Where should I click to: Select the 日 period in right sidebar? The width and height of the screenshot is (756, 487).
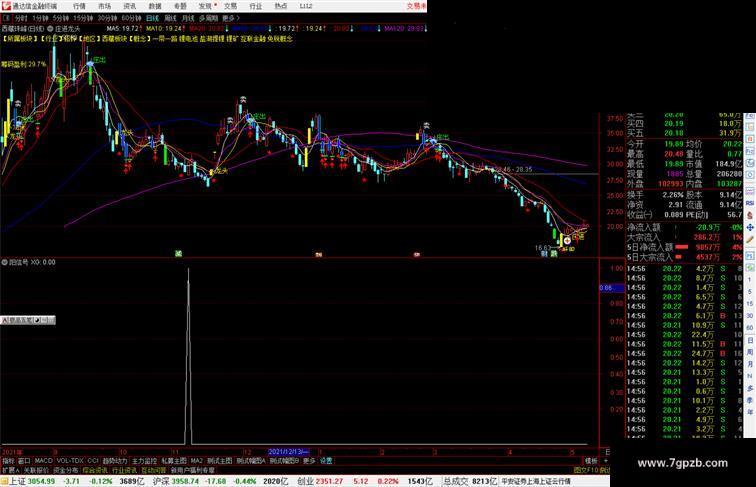pyautogui.click(x=750, y=340)
